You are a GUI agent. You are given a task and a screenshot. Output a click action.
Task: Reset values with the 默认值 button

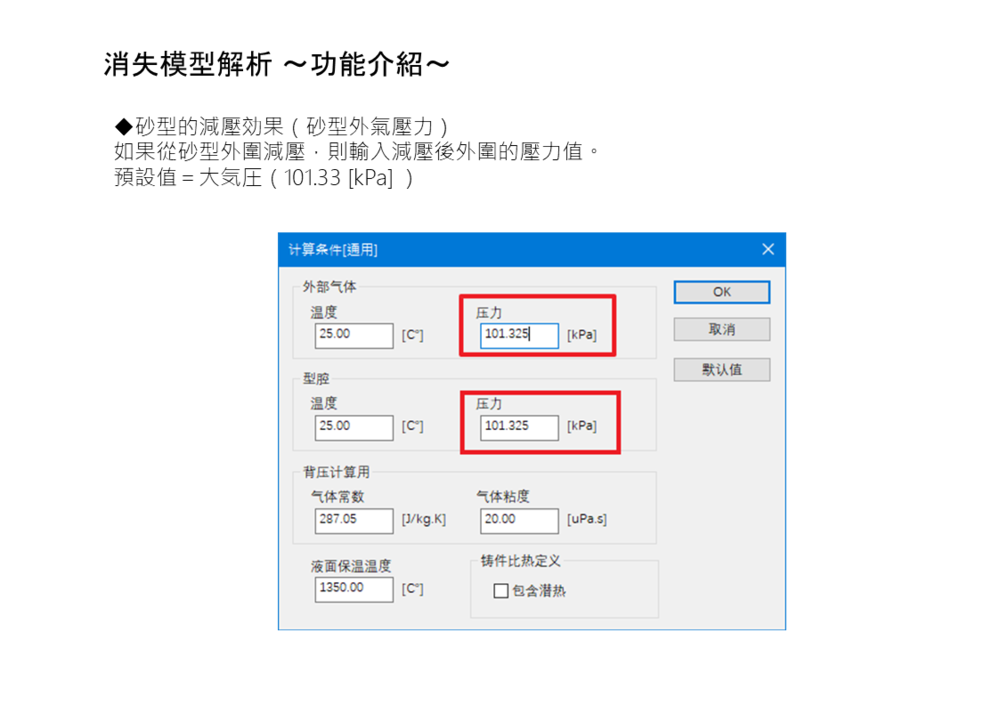[x=721, y=369]
